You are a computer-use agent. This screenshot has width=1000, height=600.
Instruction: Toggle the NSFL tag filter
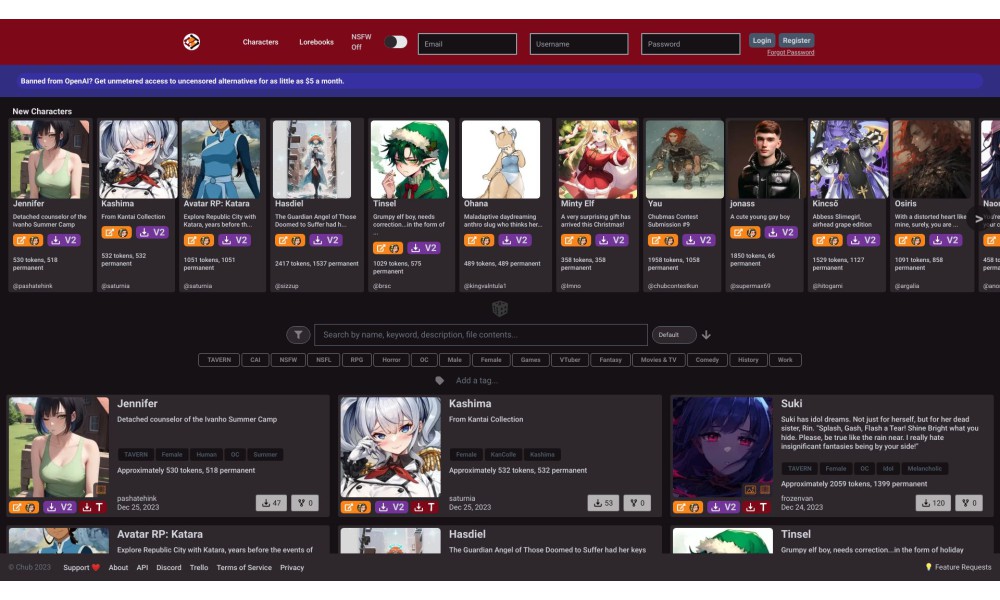coord(323,360)
